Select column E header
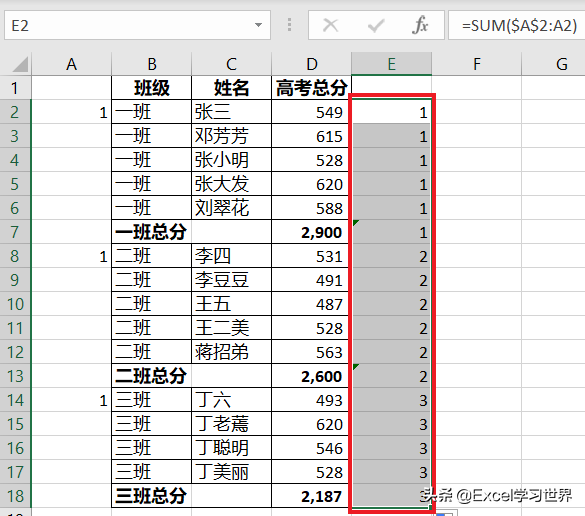This screenshot has height=516, width=585. click(391, 64)
